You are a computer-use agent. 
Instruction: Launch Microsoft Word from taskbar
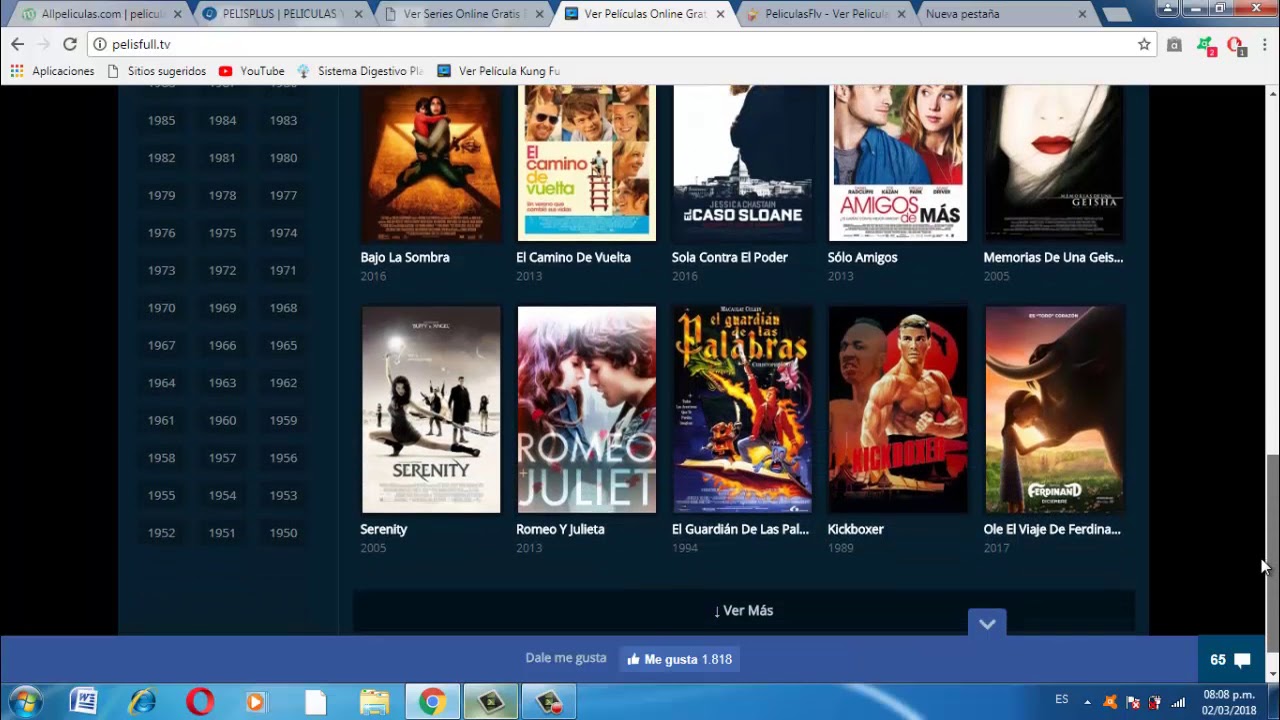pos(83,702)
